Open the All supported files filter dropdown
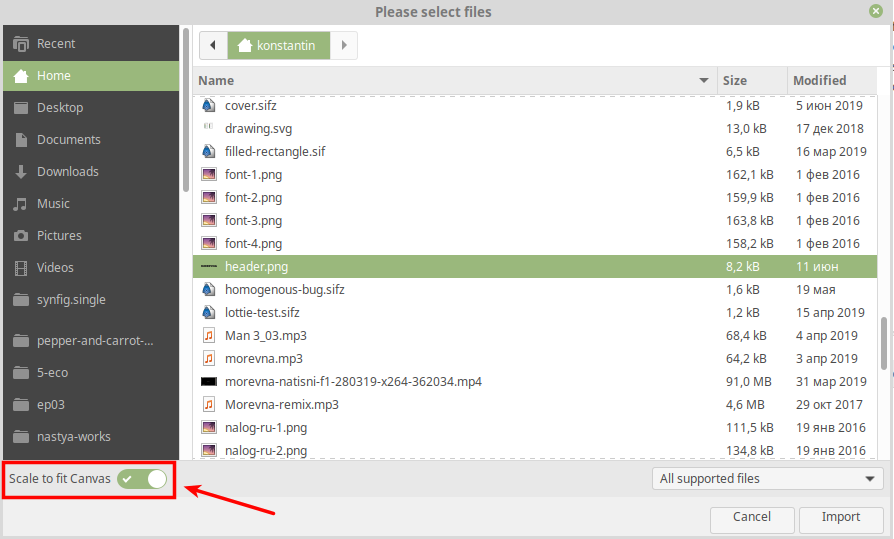The image size is (894, 539). [x=766, y=479]
